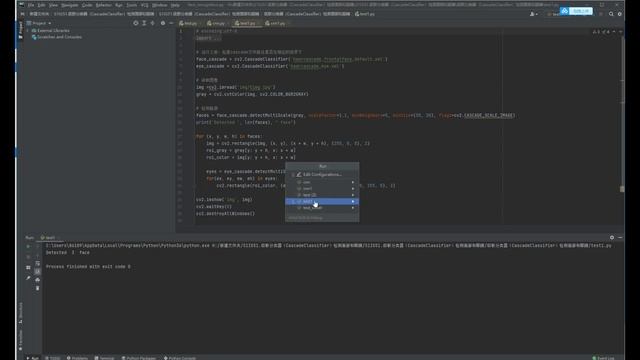Click Select Opened File target icon in Project panel

pos(136,23)
